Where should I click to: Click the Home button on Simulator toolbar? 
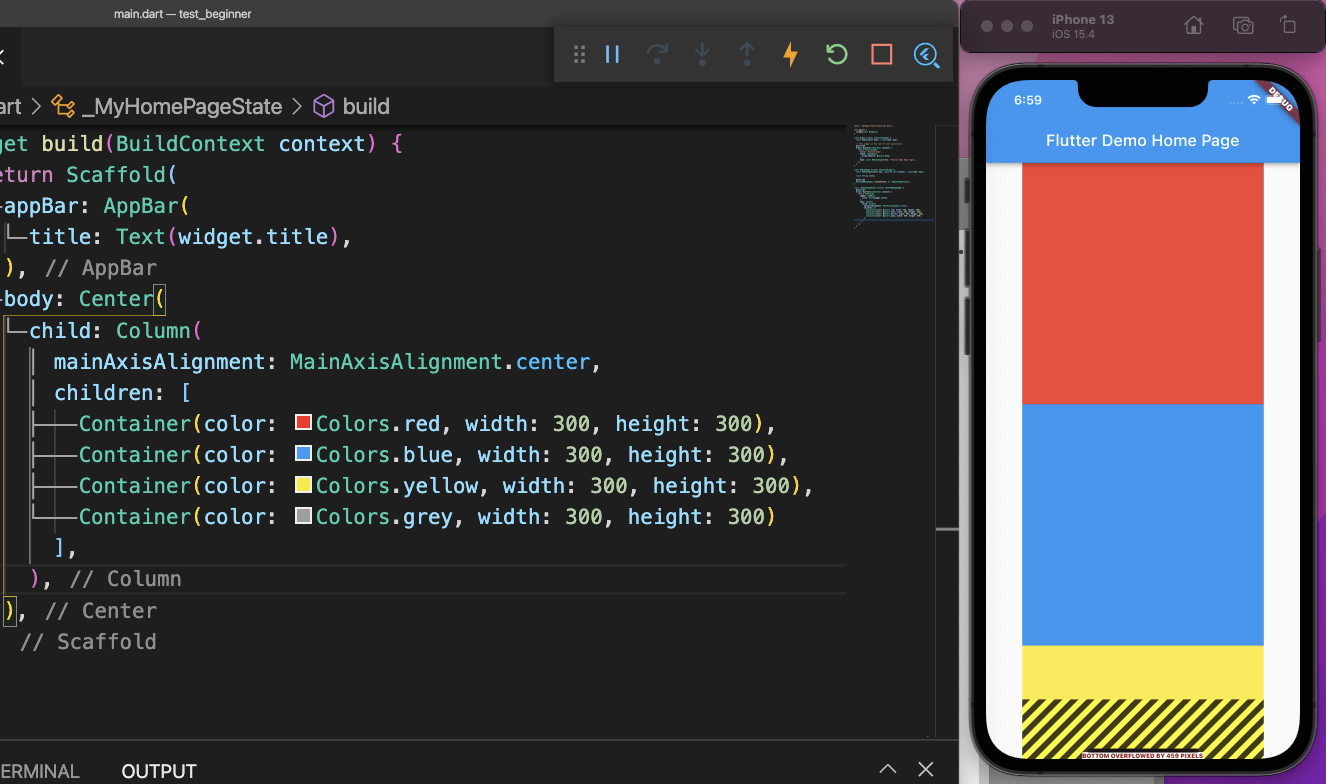click(1193, 26)
